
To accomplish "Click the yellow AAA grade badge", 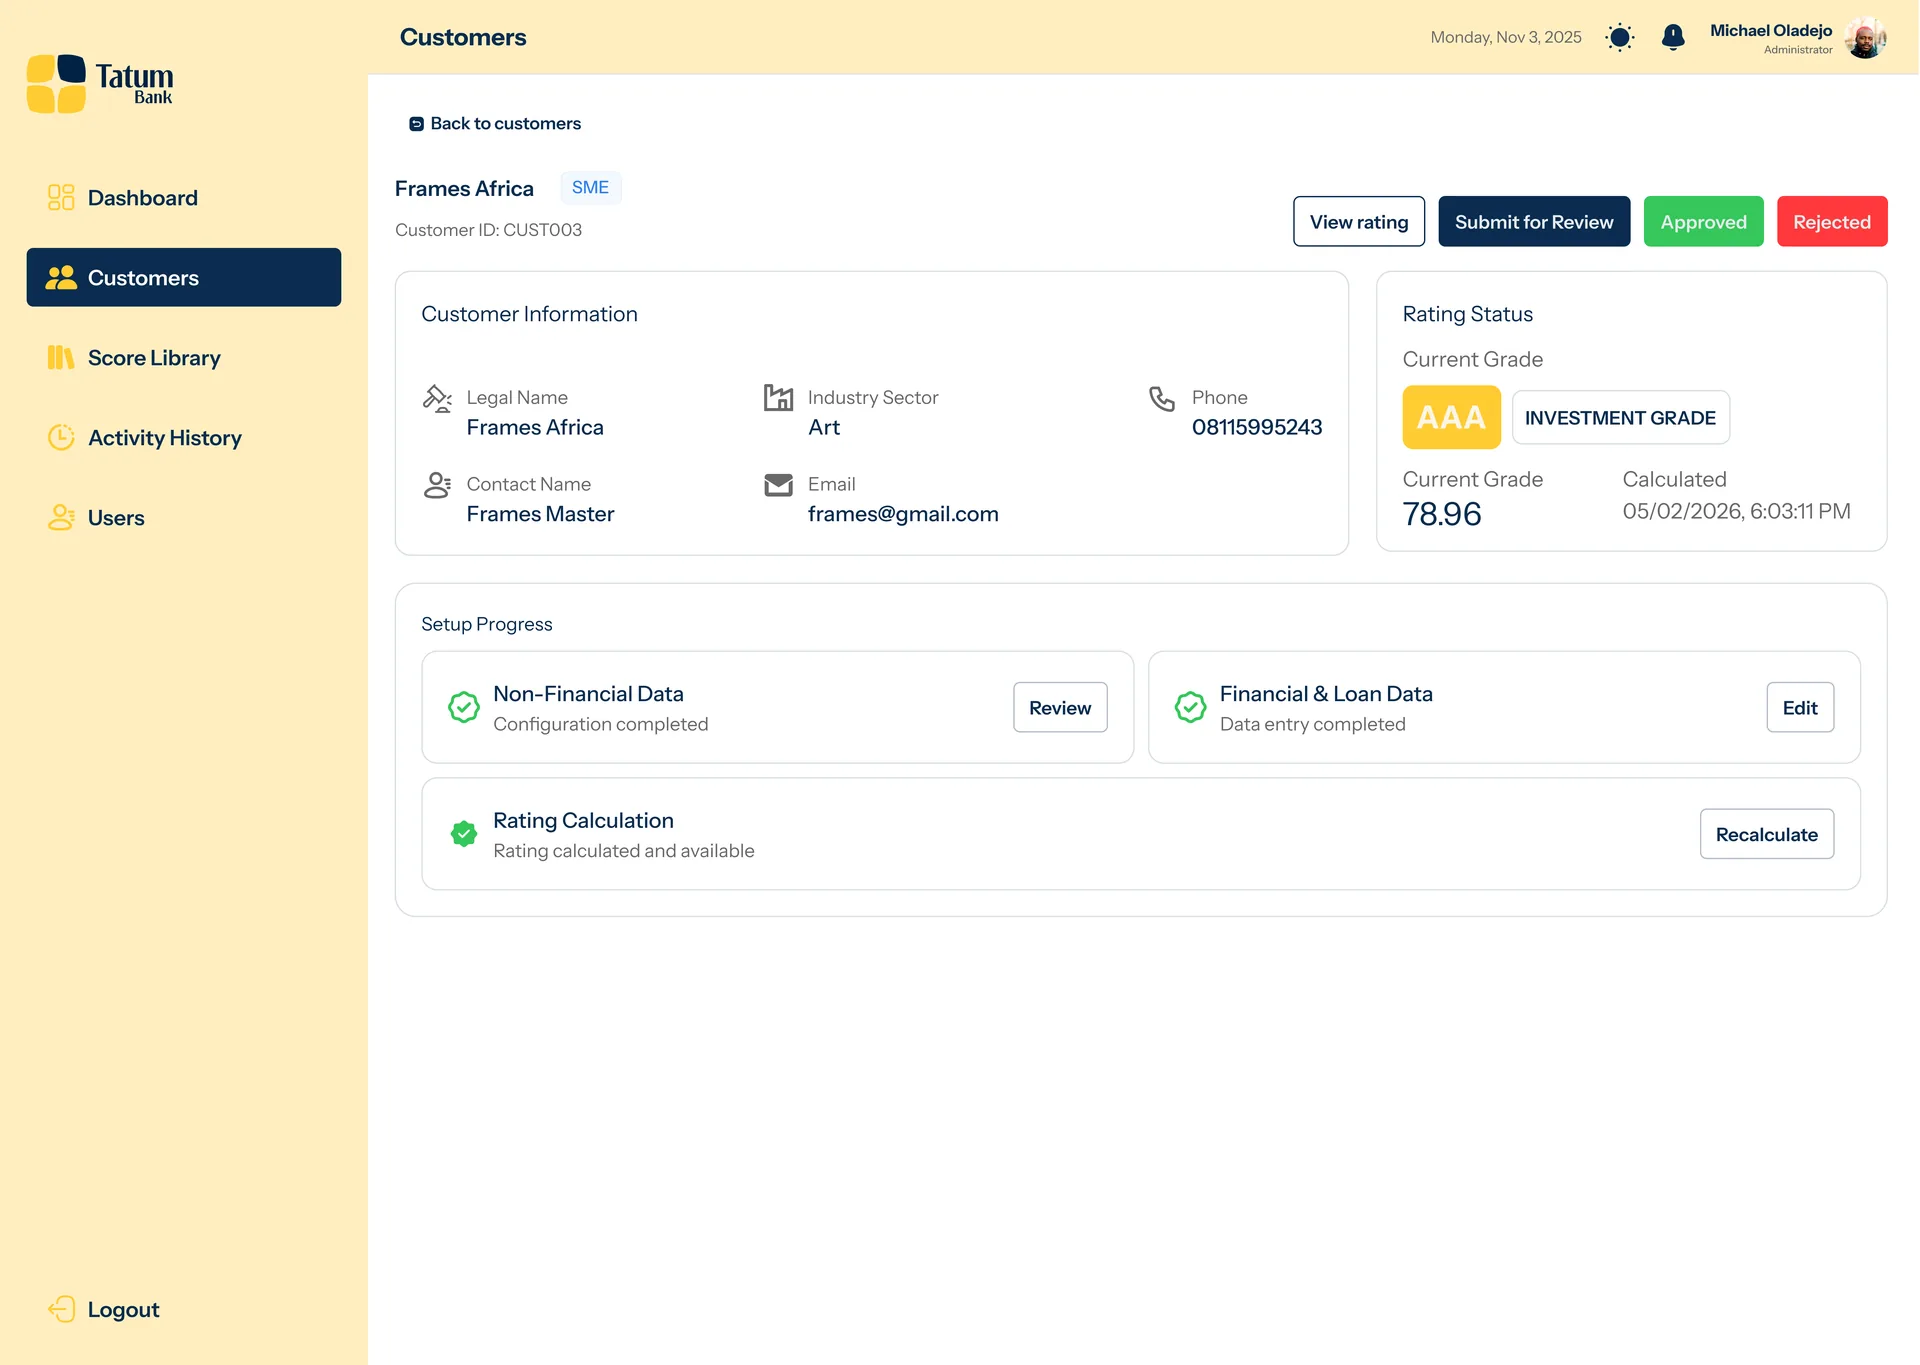I will pyautogui.click(x=1451, y=417).
